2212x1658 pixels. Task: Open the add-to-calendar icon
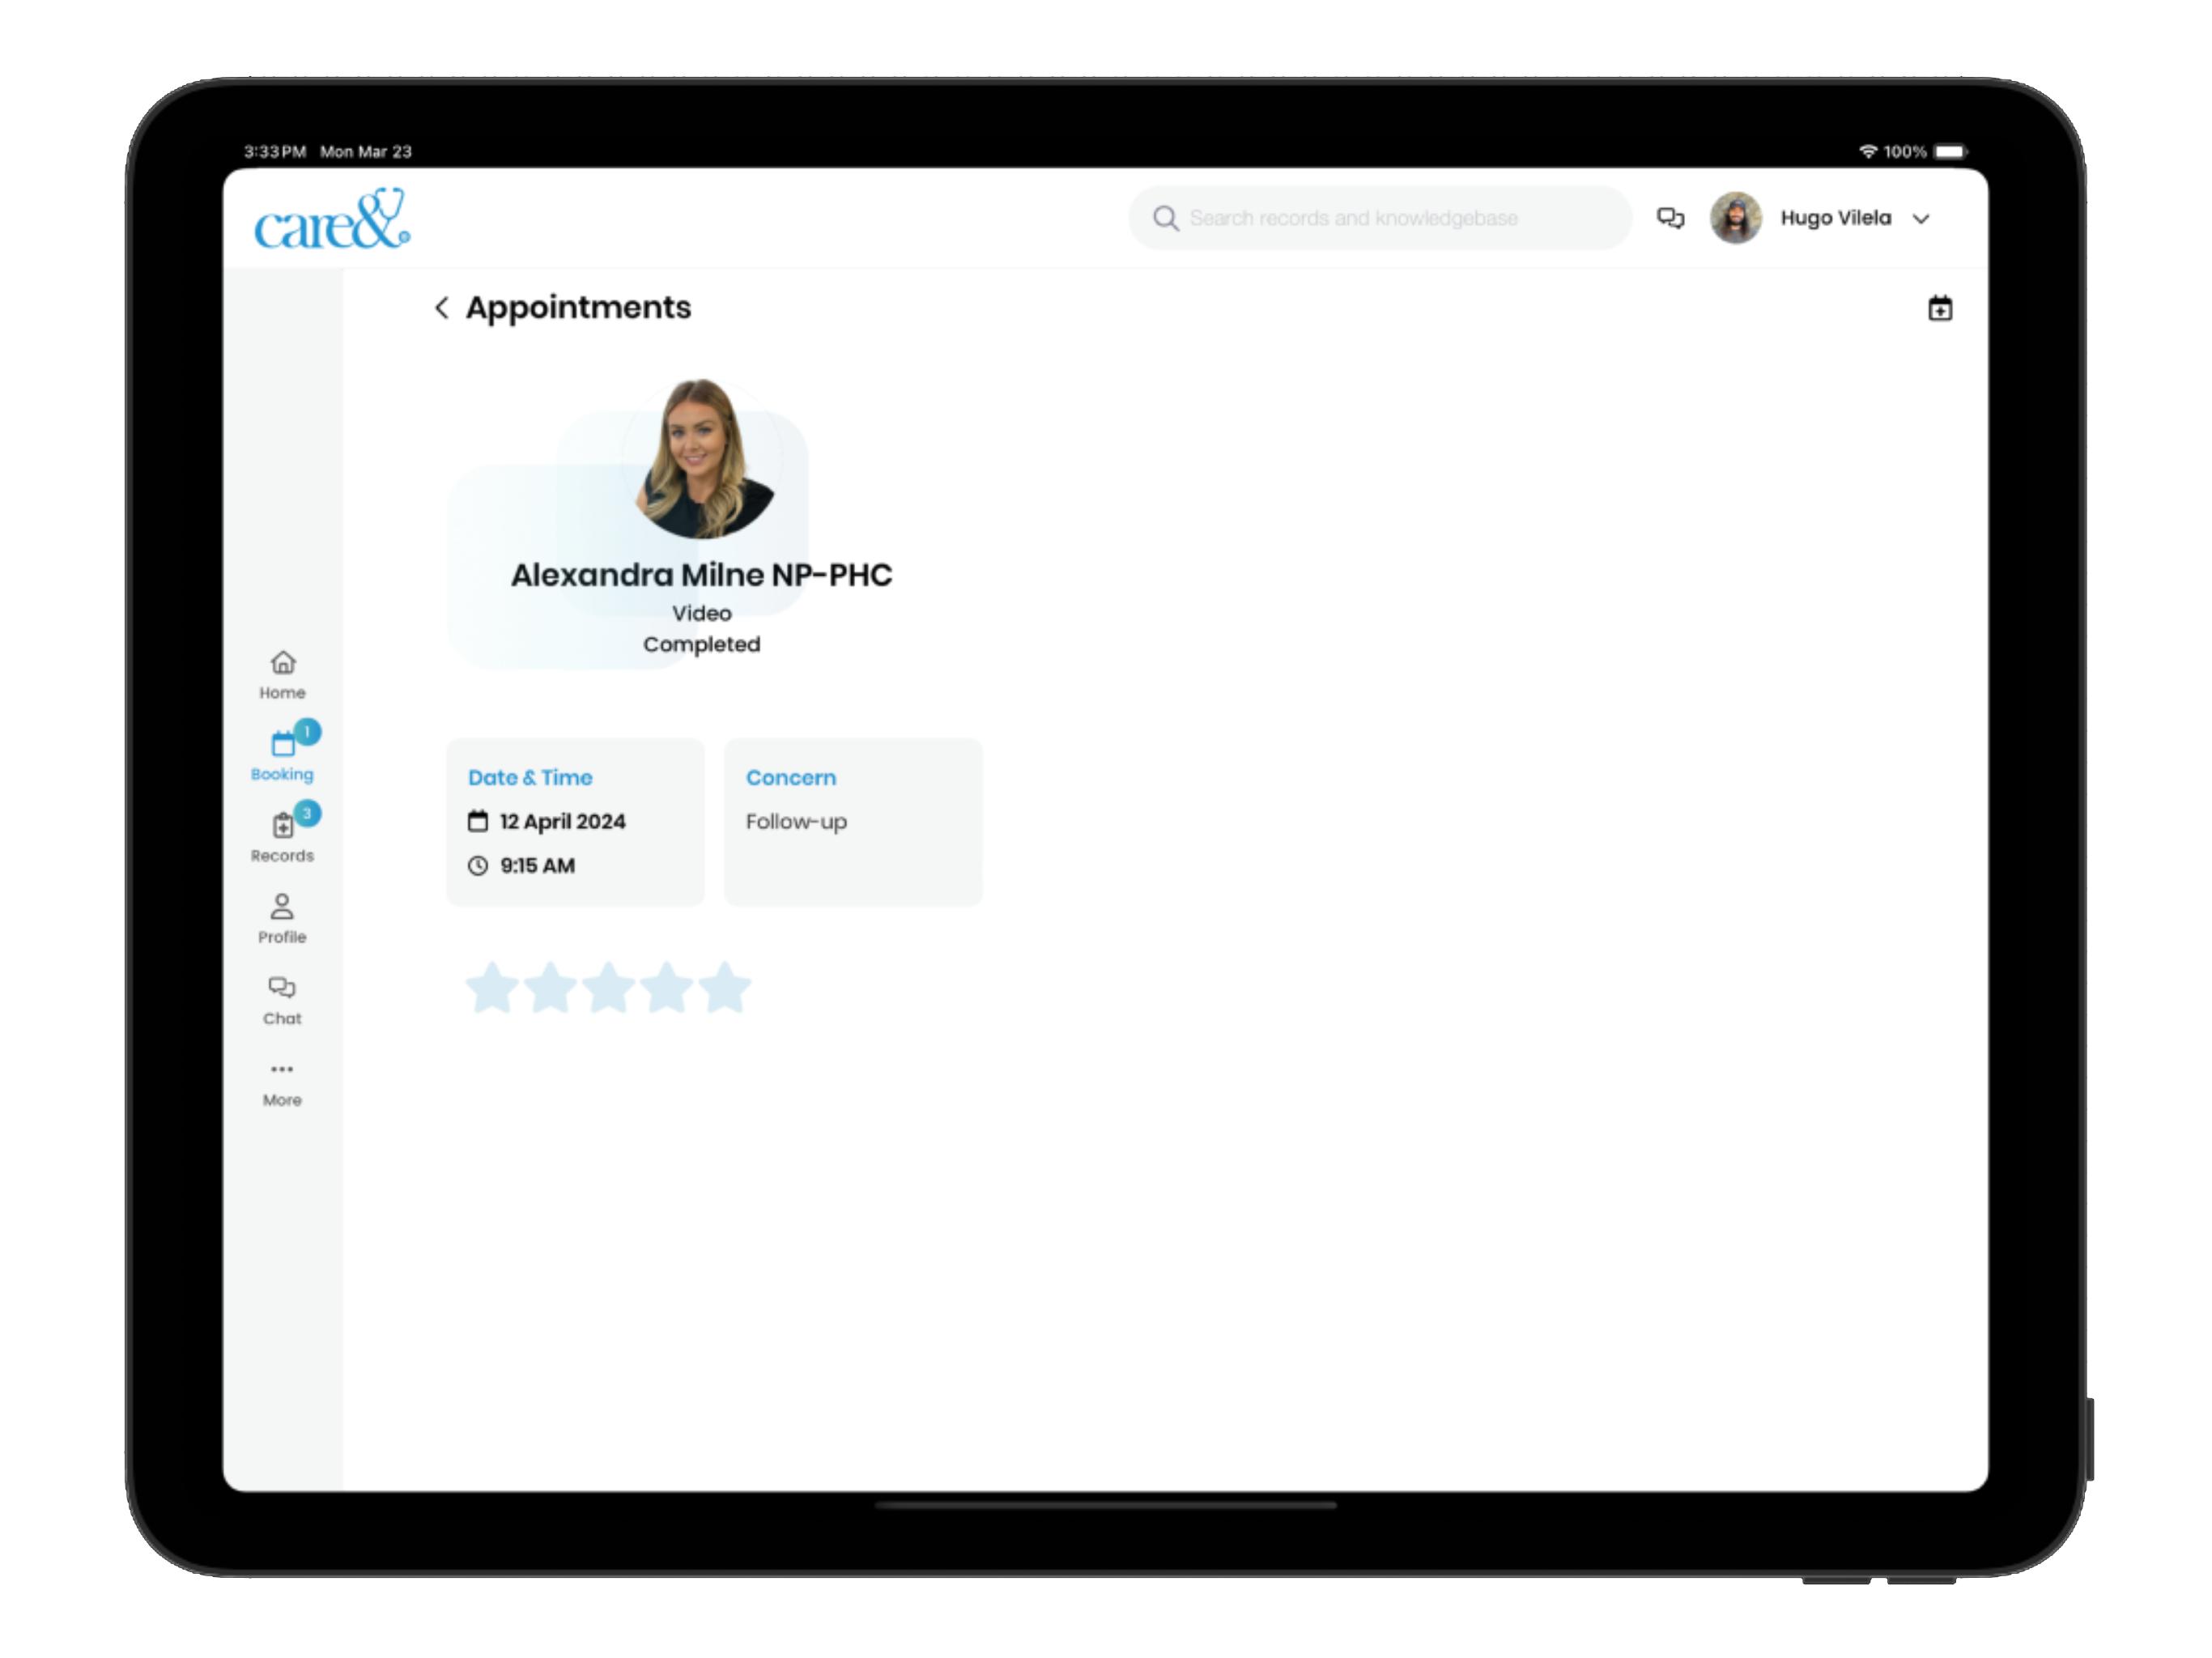click(1939, 309)
